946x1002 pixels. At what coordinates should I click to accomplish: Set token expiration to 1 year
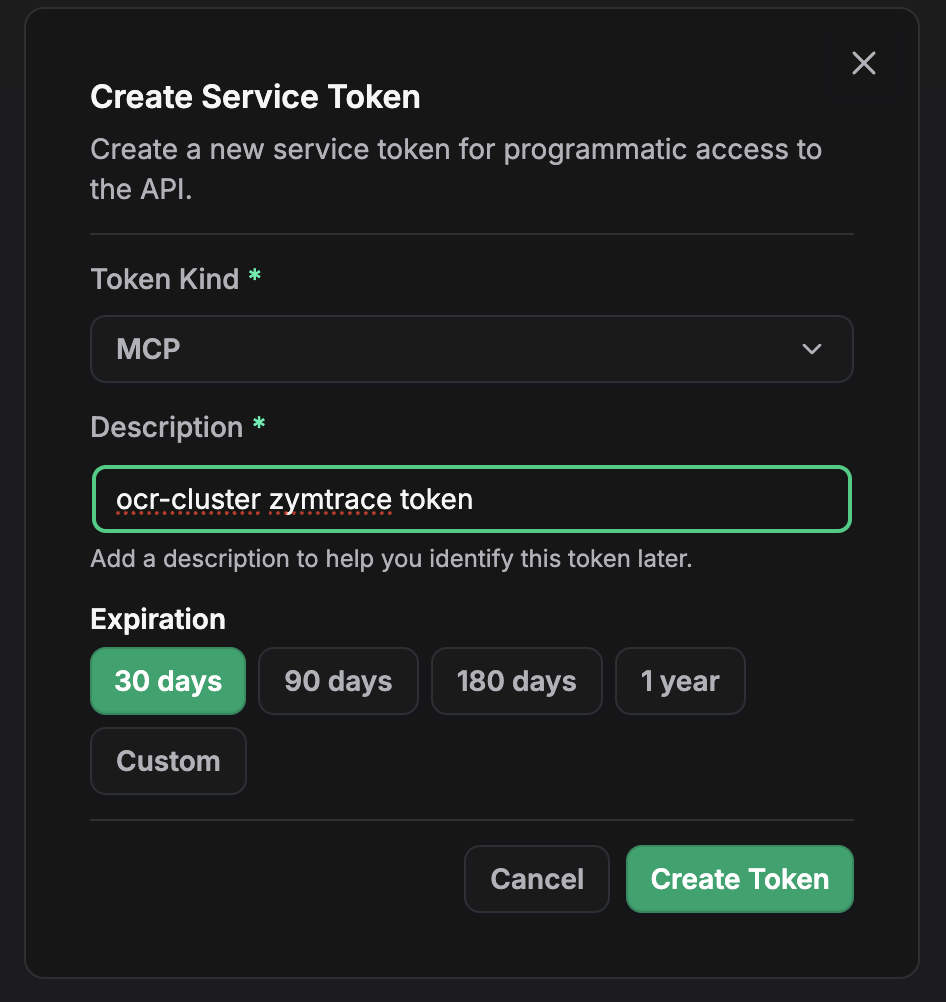[x=680, y=681]
